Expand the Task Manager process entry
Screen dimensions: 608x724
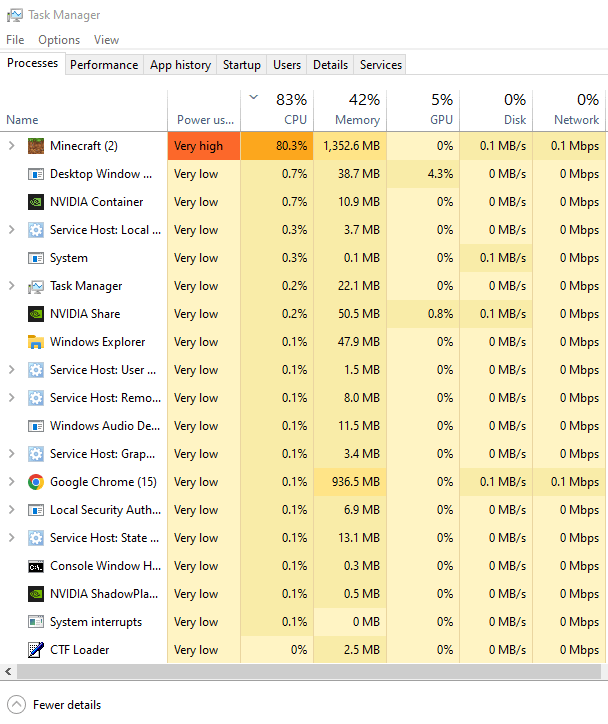pos(12,286)
